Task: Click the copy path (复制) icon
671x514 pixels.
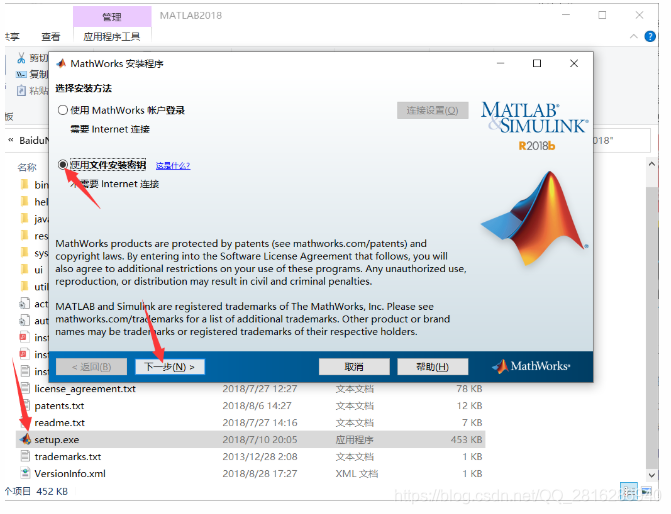Action: (21, 74)
